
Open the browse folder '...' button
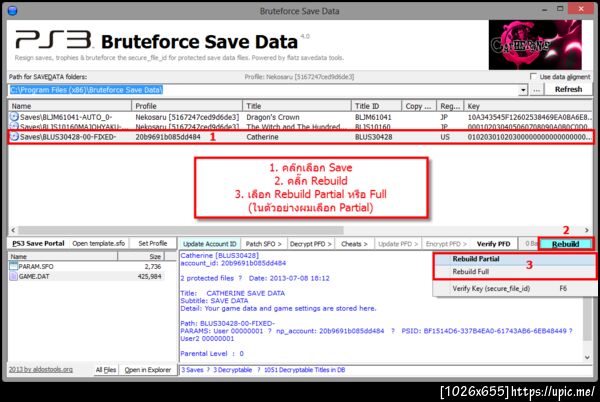537,90
